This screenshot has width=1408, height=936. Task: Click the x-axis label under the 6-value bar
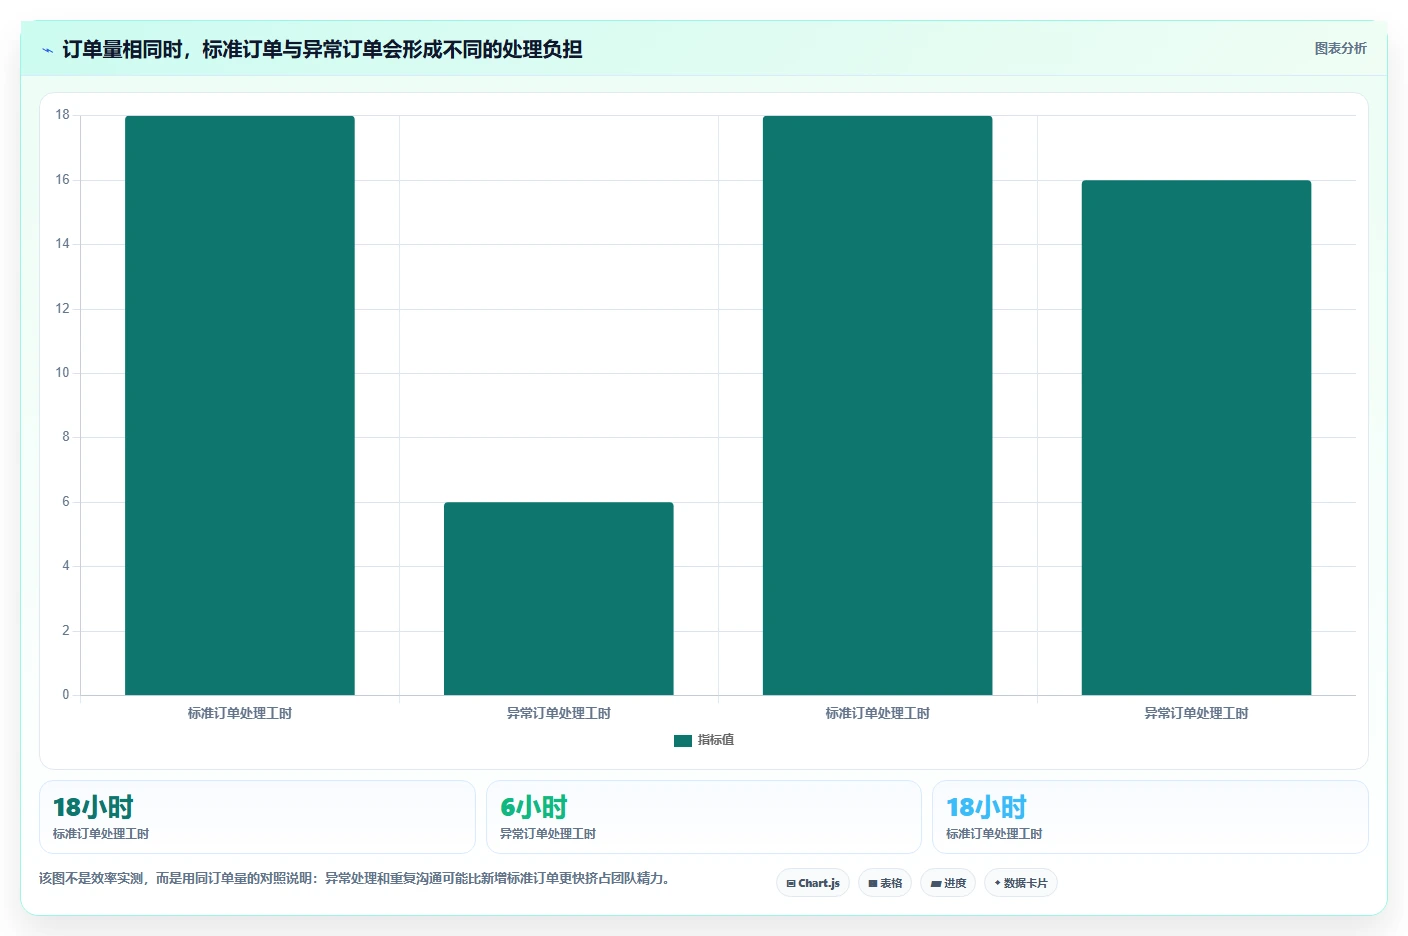[x=559, y=713]
